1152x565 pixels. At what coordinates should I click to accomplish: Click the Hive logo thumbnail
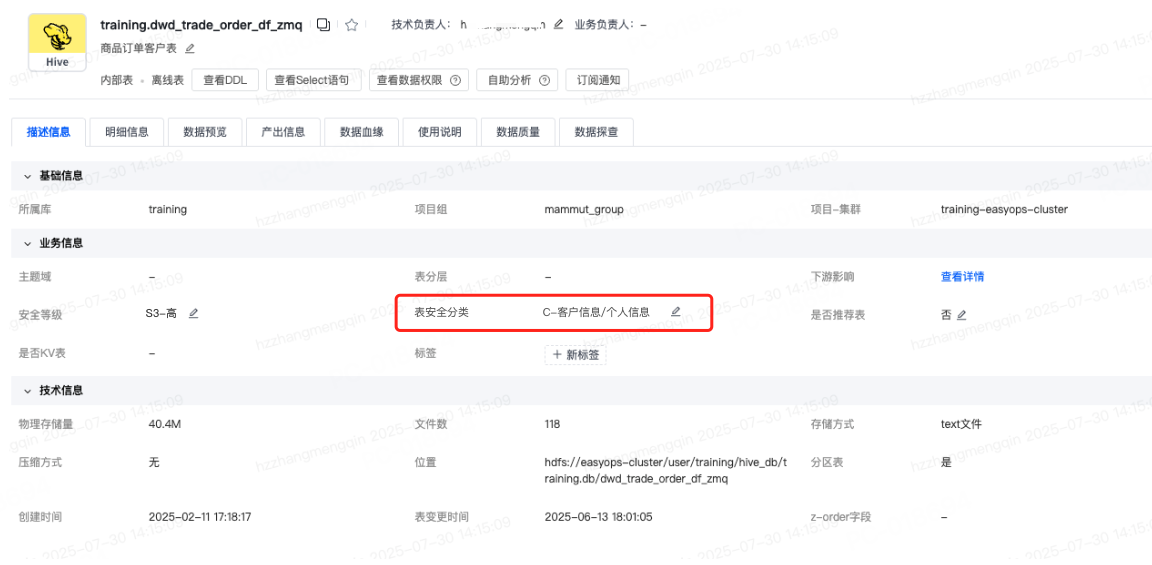(56, 42)
